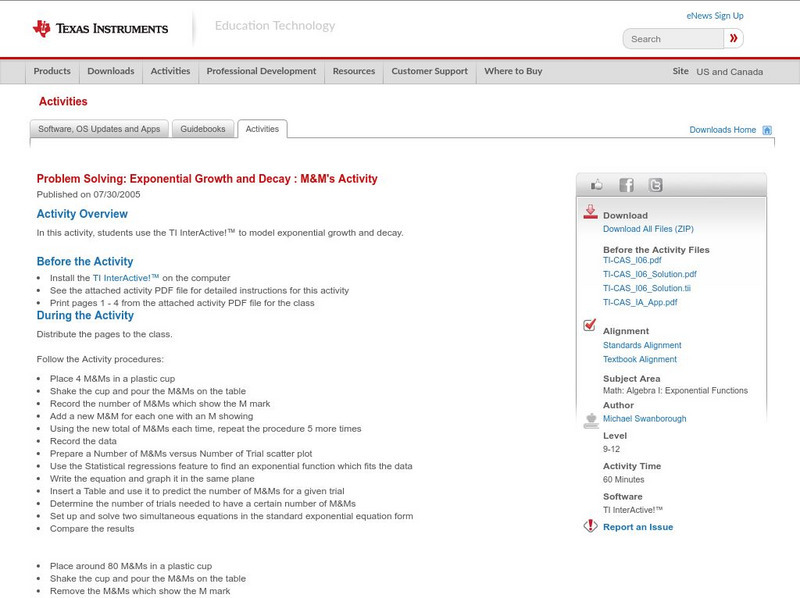Image resolution: width=800 pixels, height=598 pixels.
Task: Open the TI InterActive! link
Action: [x=126, y=278]
